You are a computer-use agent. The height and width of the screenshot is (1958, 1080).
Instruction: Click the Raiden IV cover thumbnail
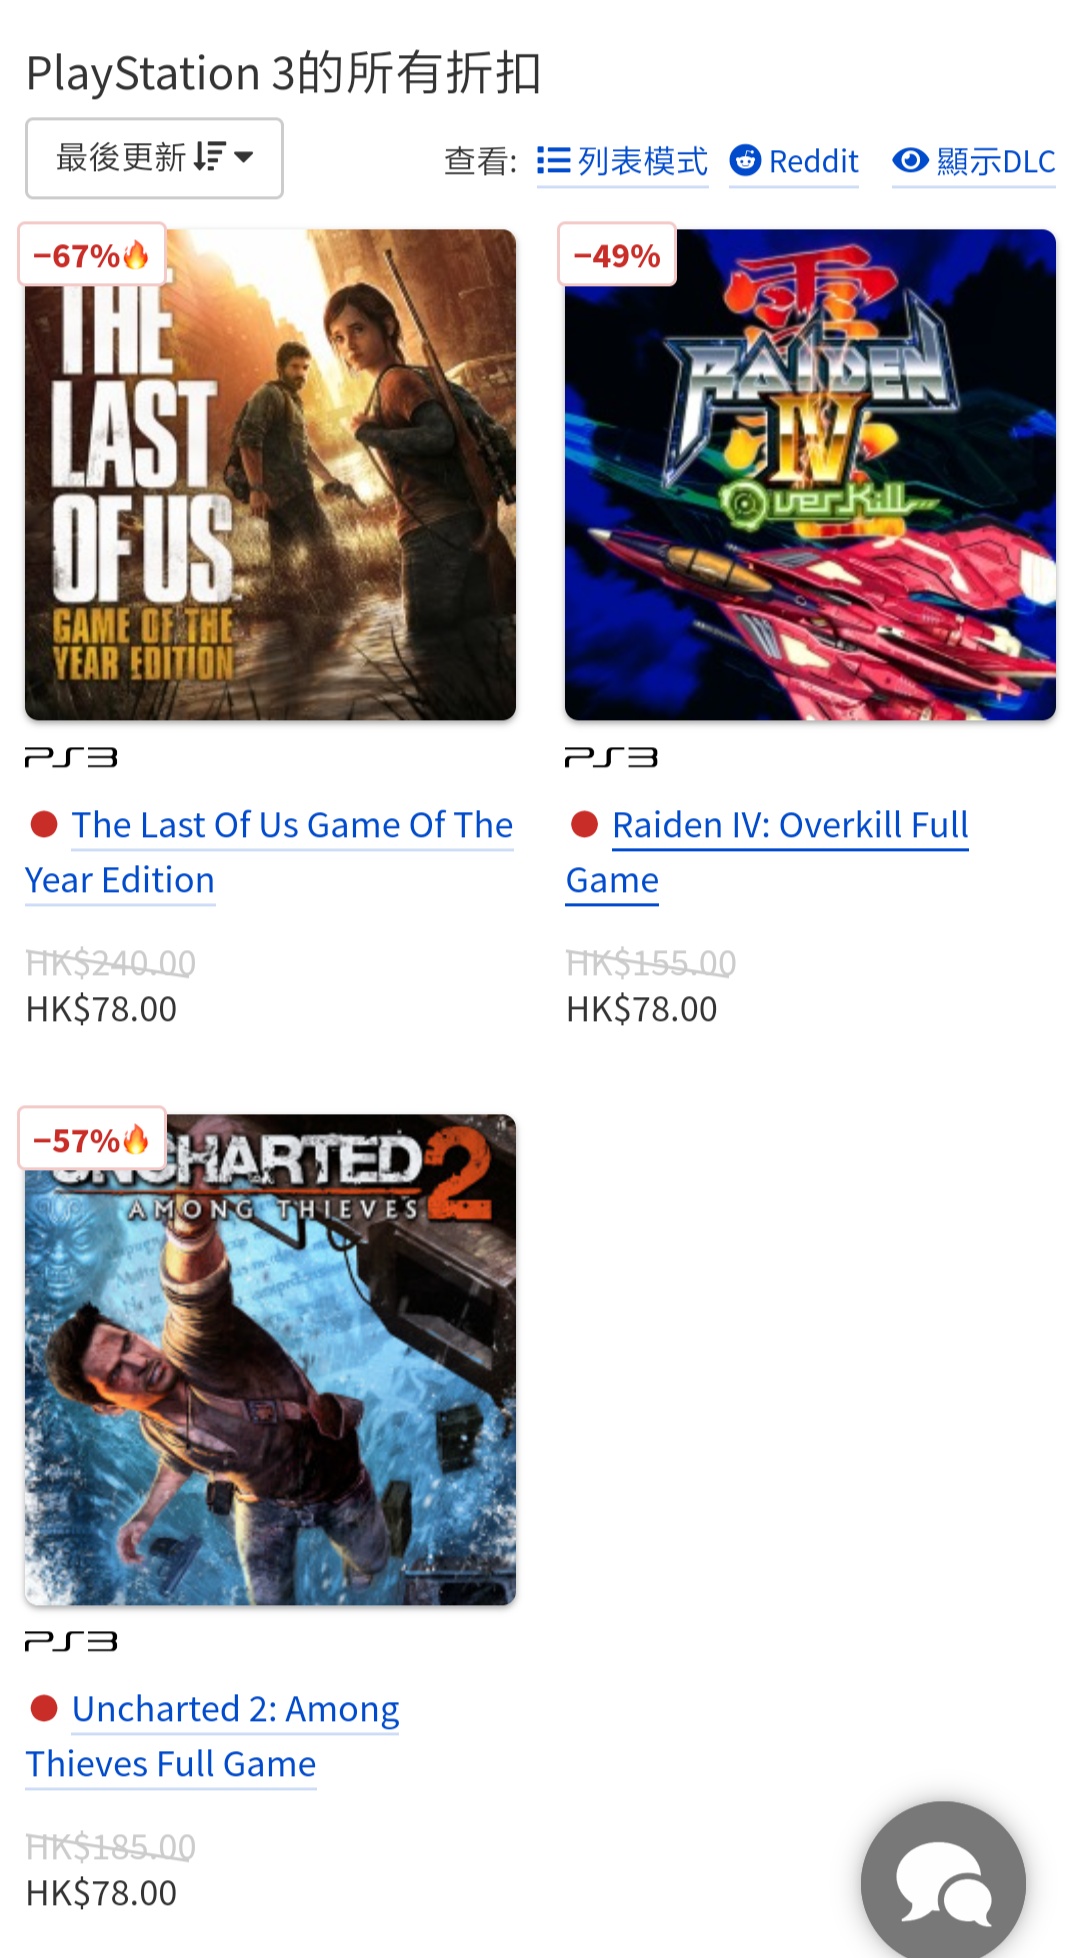[810, 475]
